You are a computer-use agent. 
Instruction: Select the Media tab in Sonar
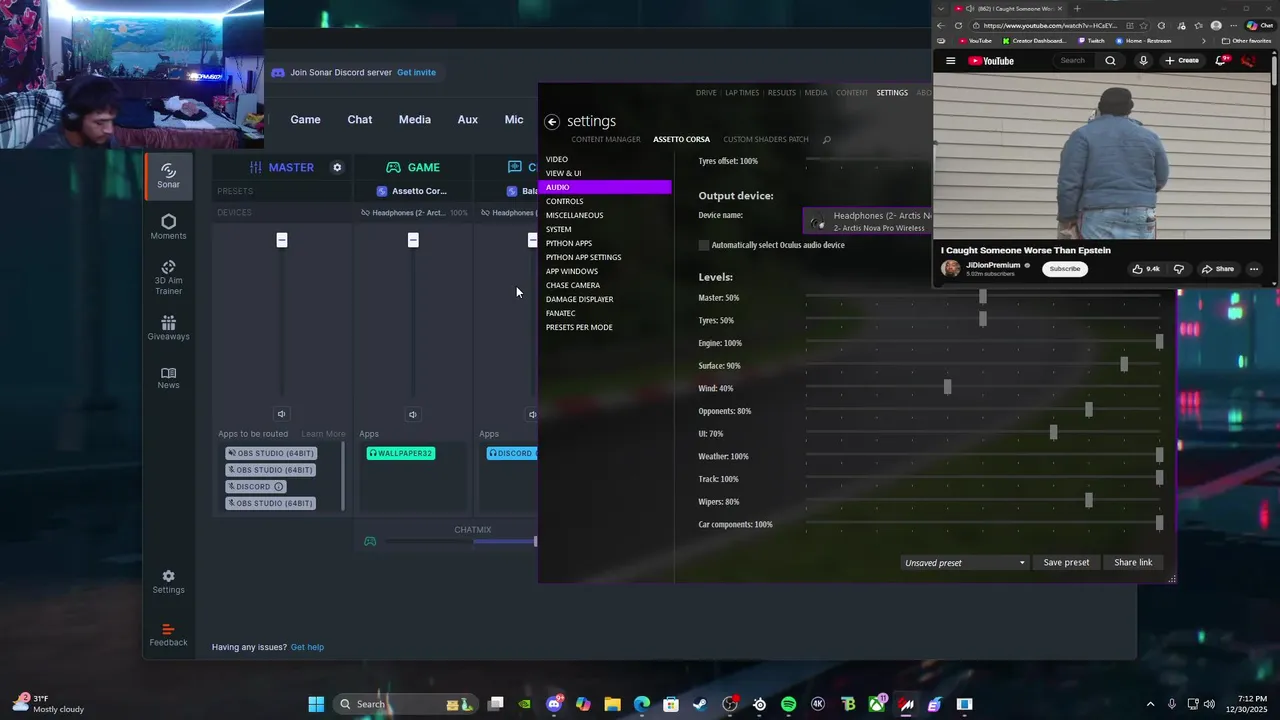415,119
